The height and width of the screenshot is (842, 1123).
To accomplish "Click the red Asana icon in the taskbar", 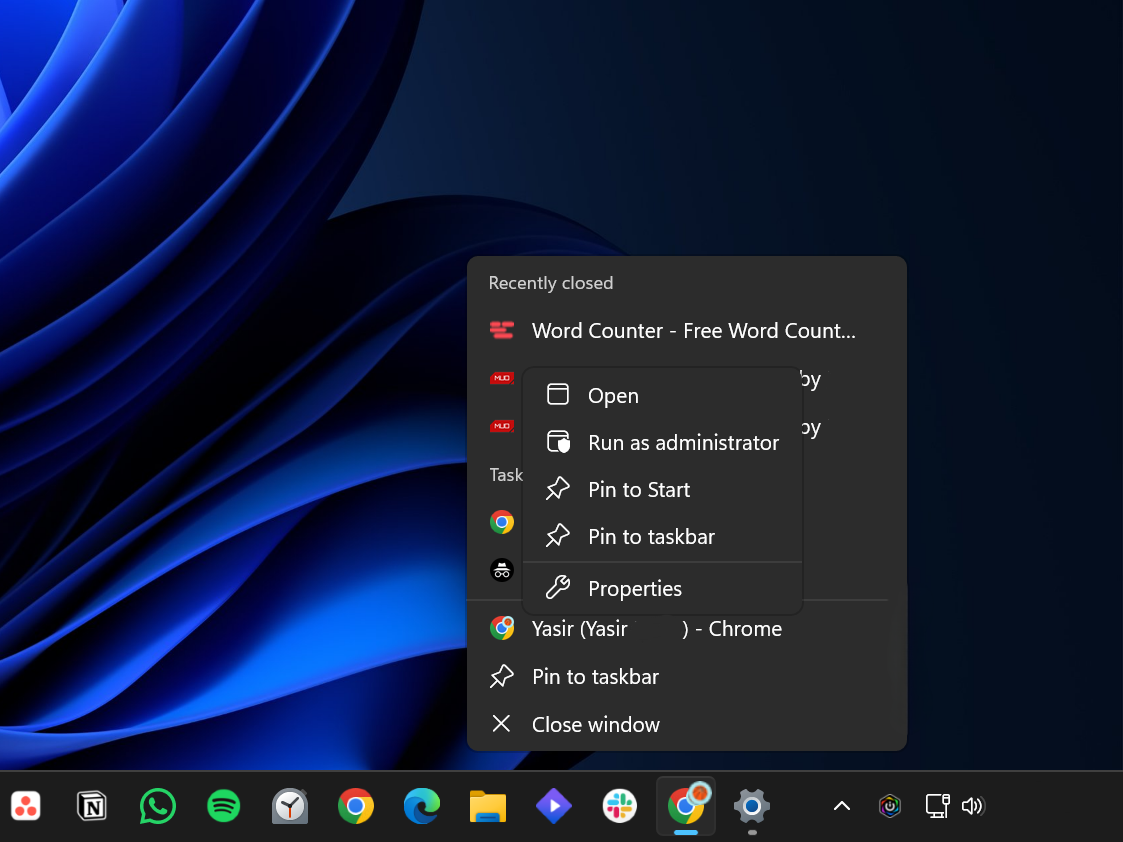I will tap(26, 805).
